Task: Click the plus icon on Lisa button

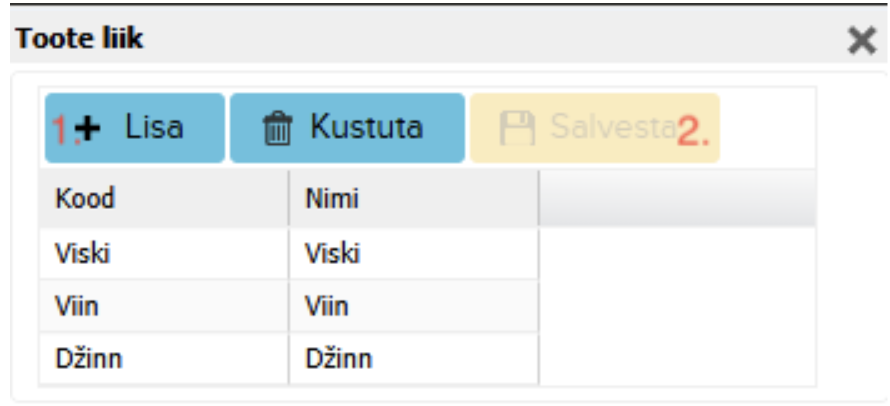Action: pos(89,129)
